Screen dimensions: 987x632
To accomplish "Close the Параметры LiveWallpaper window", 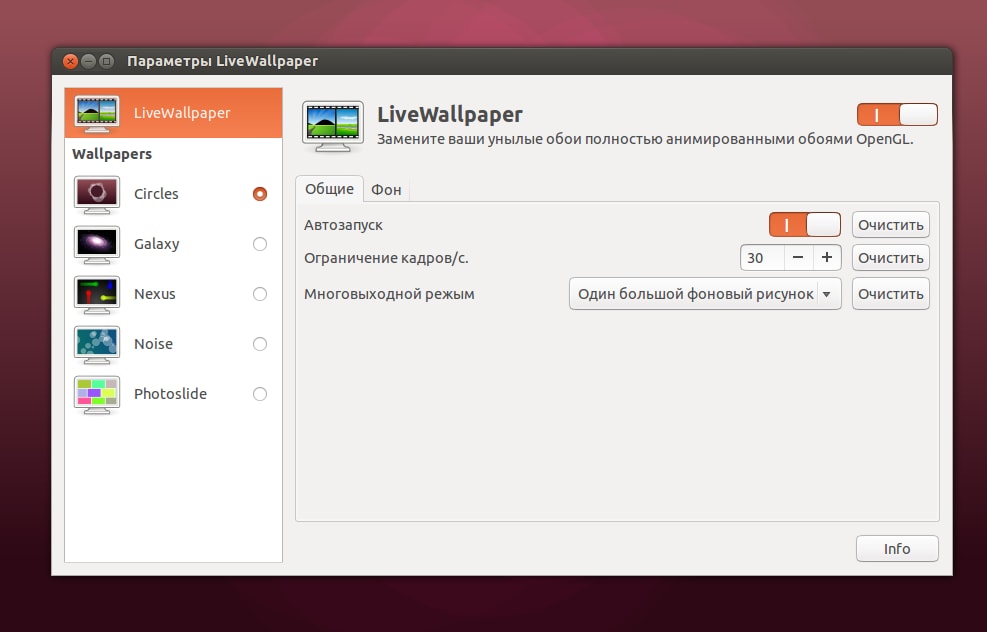I will pyautogui.click(x=70, y=61).
